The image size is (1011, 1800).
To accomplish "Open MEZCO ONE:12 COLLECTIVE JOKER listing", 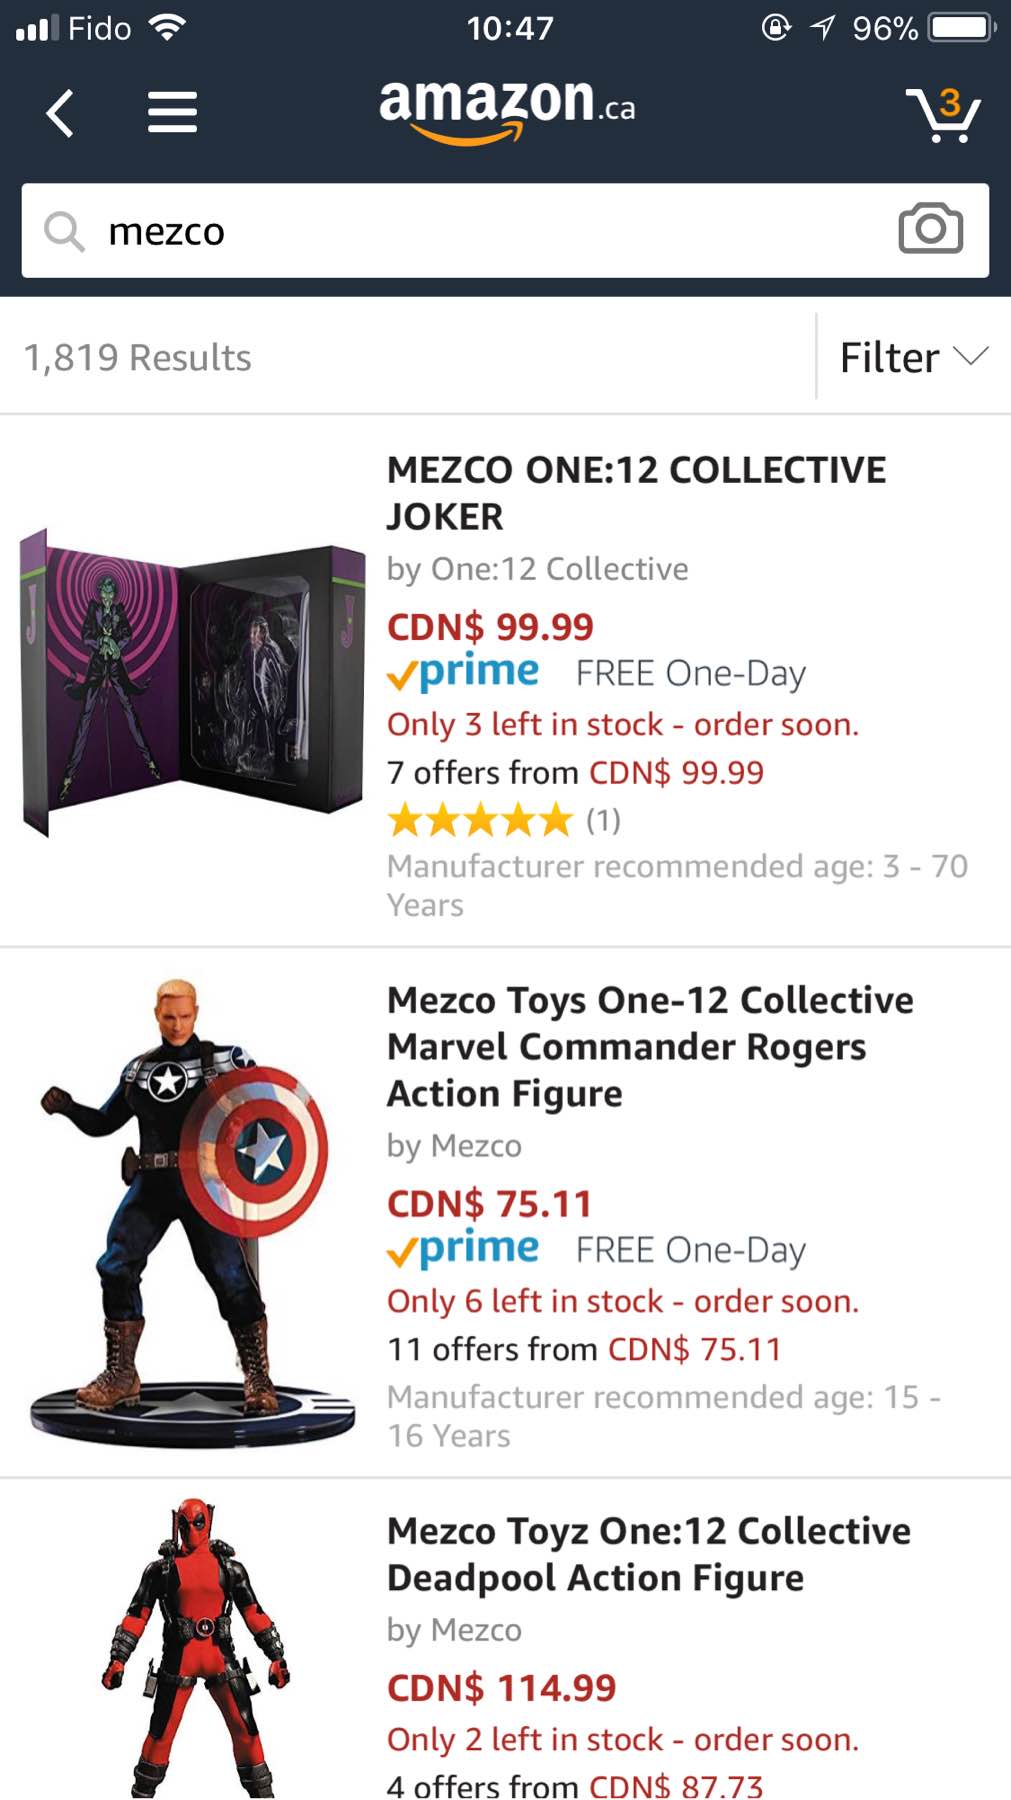I will (x=636, y=493).
